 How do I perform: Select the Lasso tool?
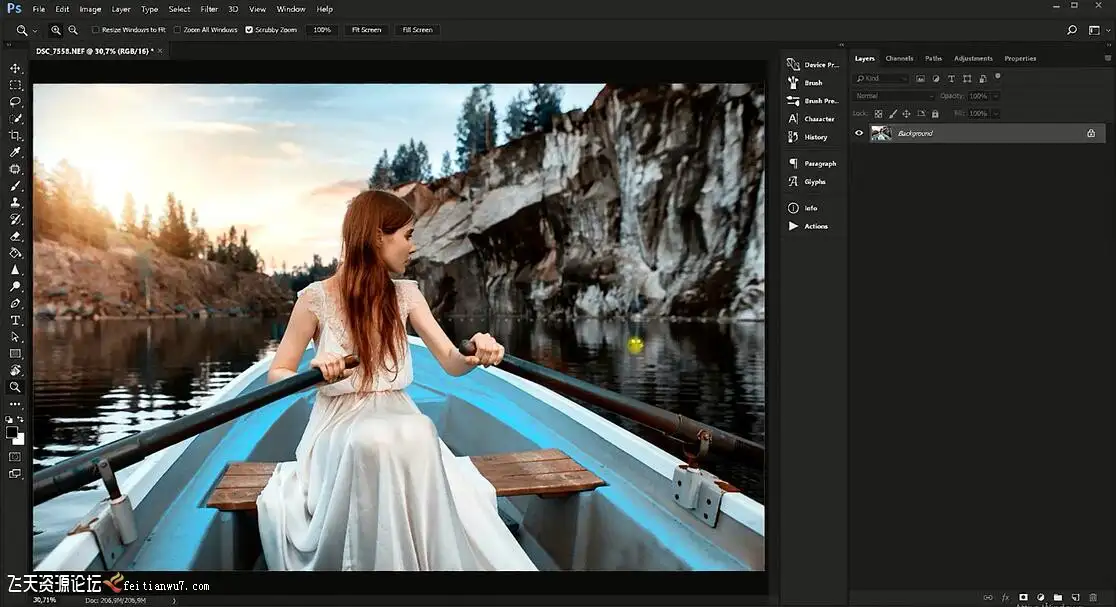[x=15, y=102]
